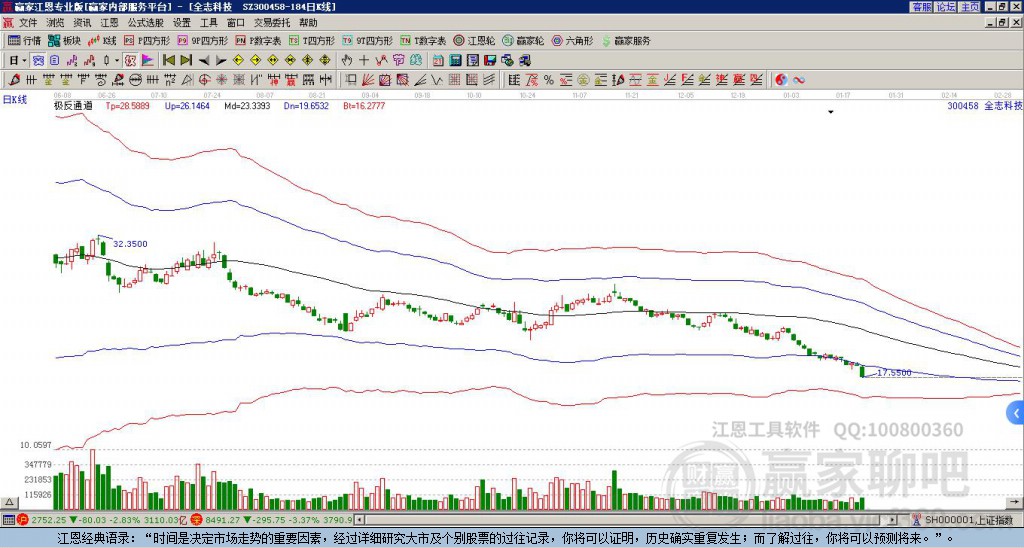Expand the candlestick style dropdown arrow
The image size is (1024, 548).
(x=117, y=60)
